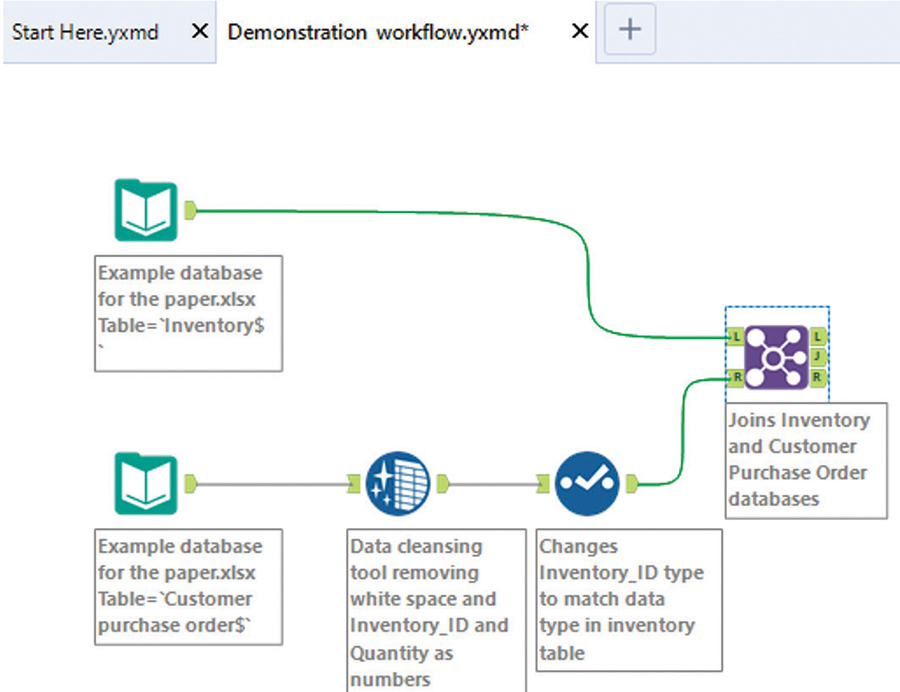The width and height of the screenshot is (900, 692).
Task: Click the Join tool's R output anchor
Action: point(817,377)
